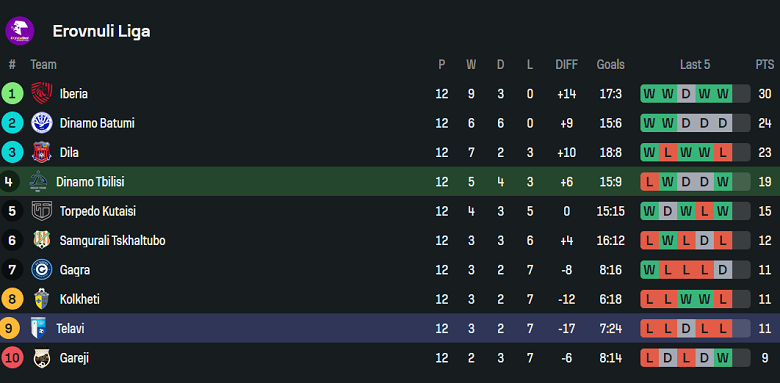Click the Gareji team crest
The height and width of the screenshot is (383, 780).
click(42, 358)
